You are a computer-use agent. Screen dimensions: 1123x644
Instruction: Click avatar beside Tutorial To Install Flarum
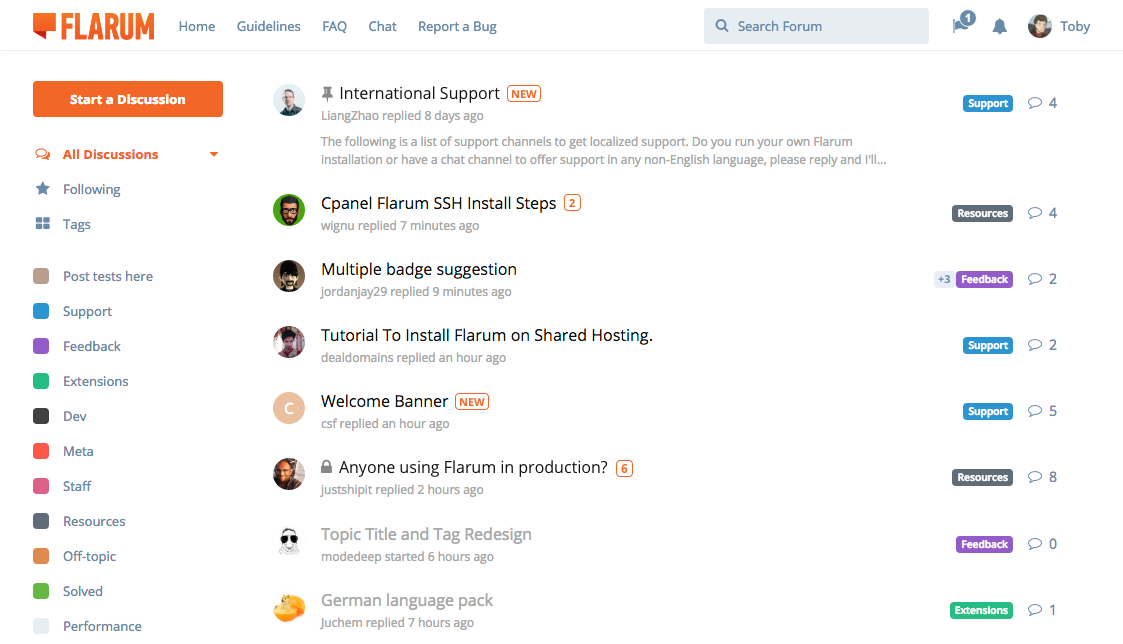coord(289,342)
